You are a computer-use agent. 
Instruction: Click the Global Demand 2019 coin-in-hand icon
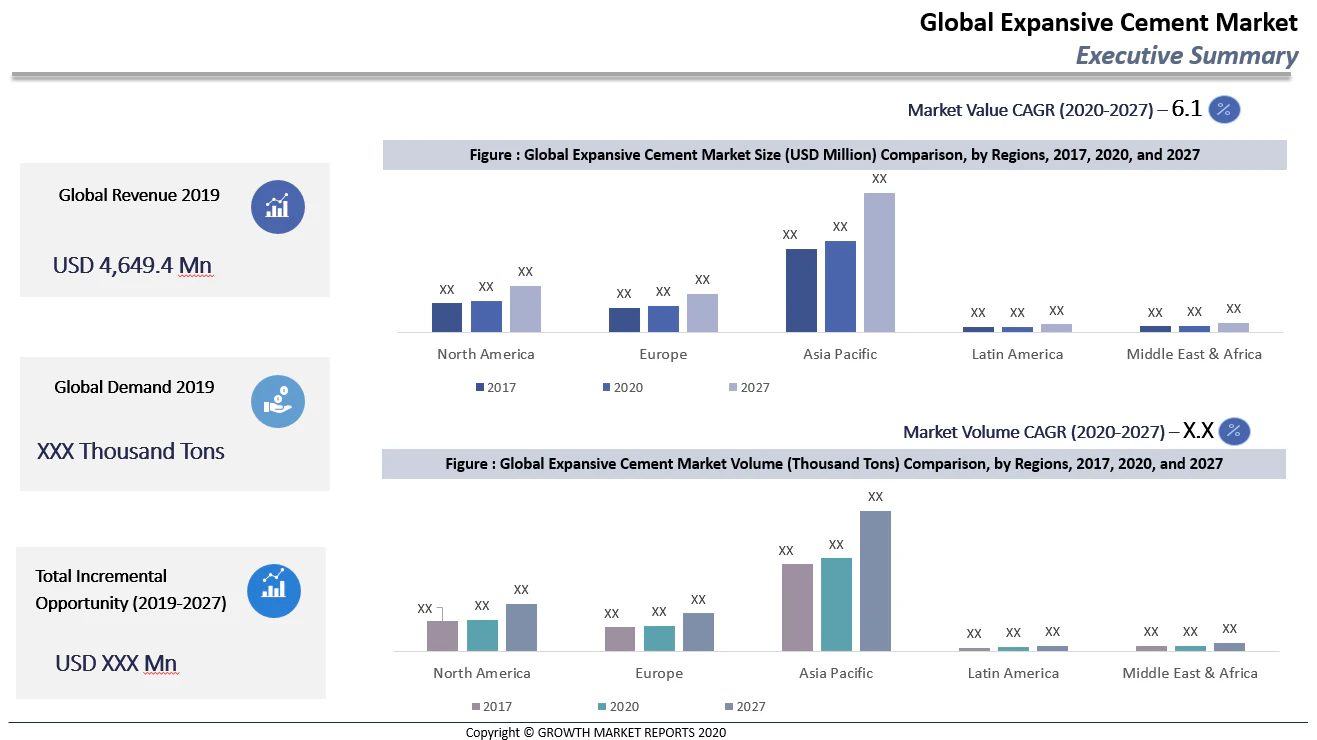pyautogui.click(x=277, y=401)
